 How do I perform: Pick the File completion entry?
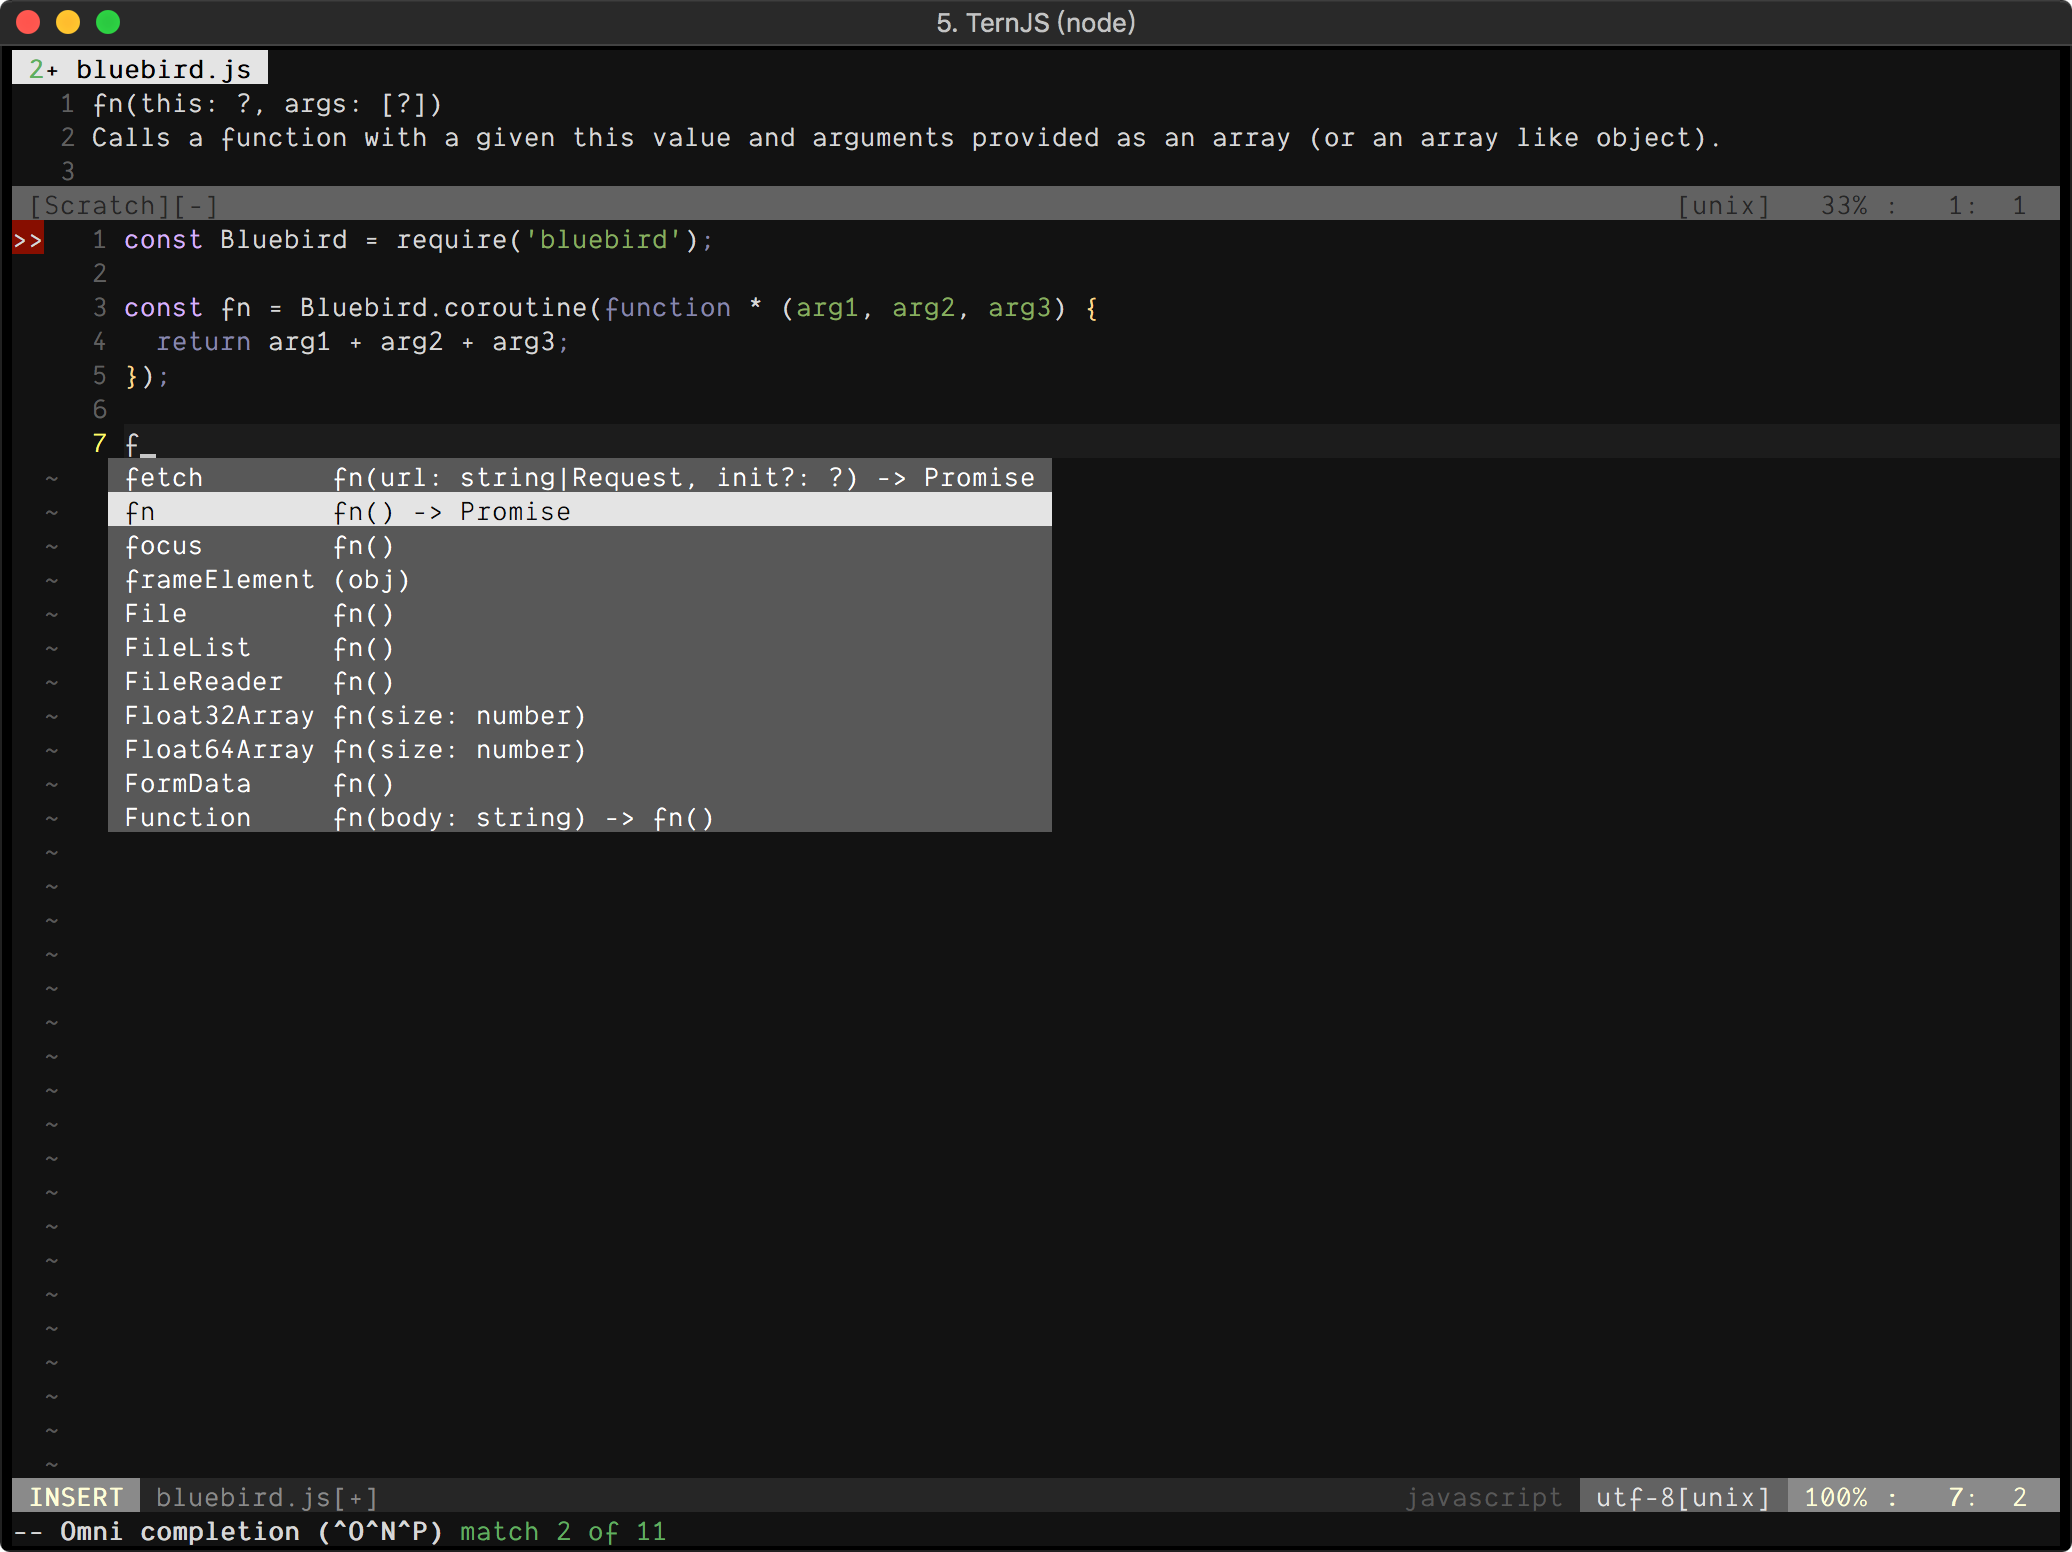156,613
